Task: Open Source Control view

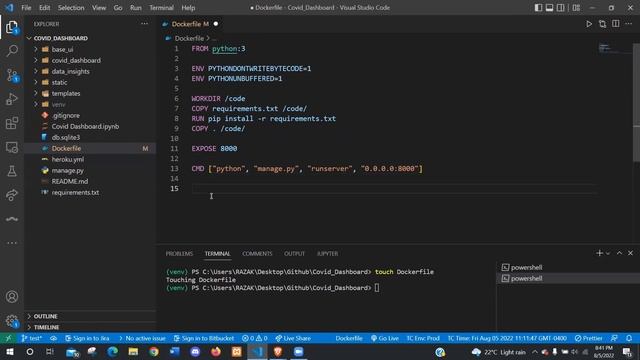Action: pos(12,75)
